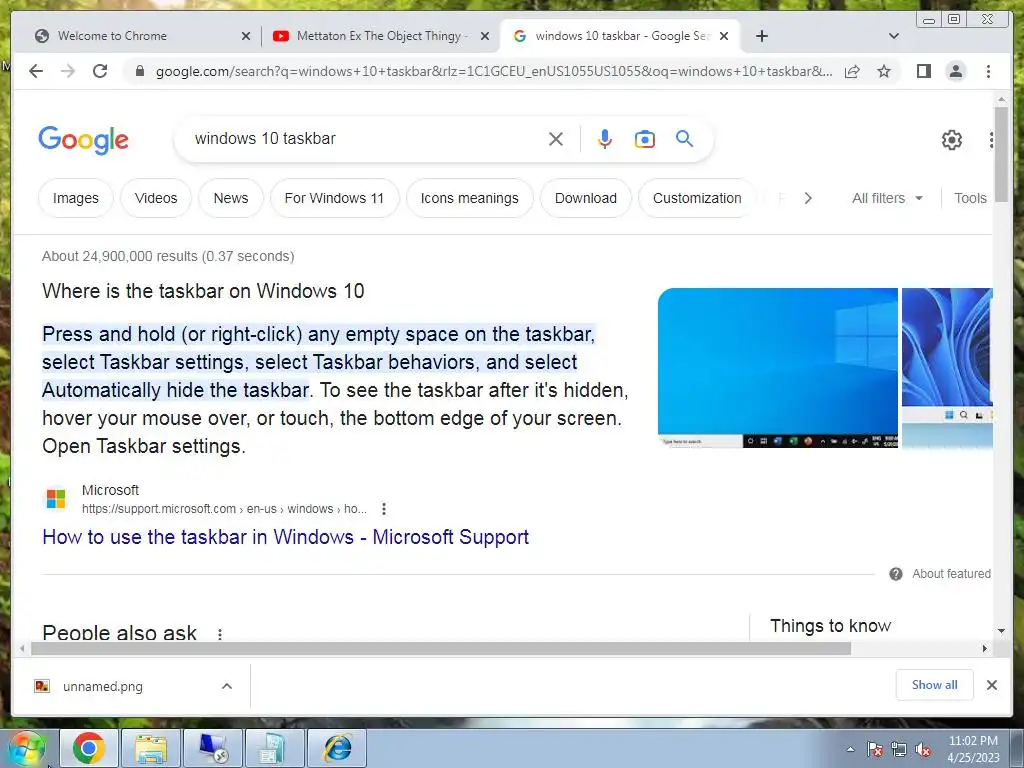Click the vertical scrollbar thumb
This screenshot has height=768, width=1024.
(x=1001, y=155)
